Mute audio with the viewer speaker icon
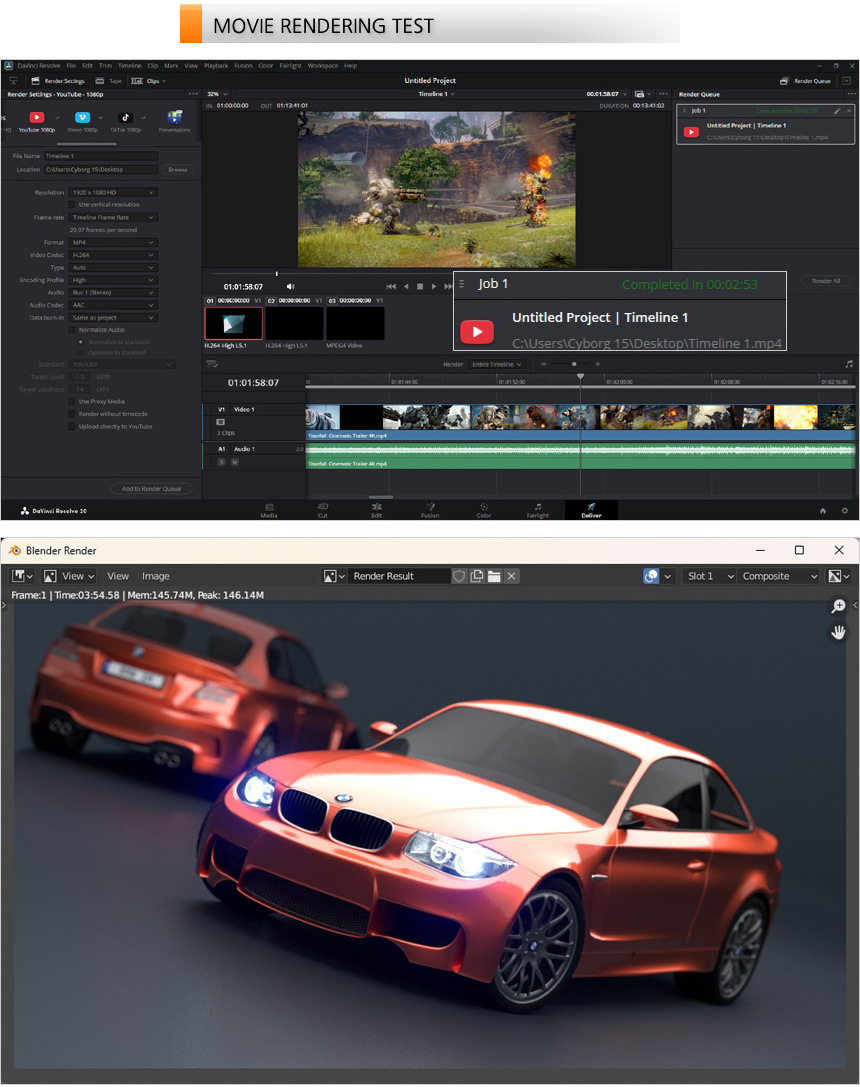 (x=291, y=286)
